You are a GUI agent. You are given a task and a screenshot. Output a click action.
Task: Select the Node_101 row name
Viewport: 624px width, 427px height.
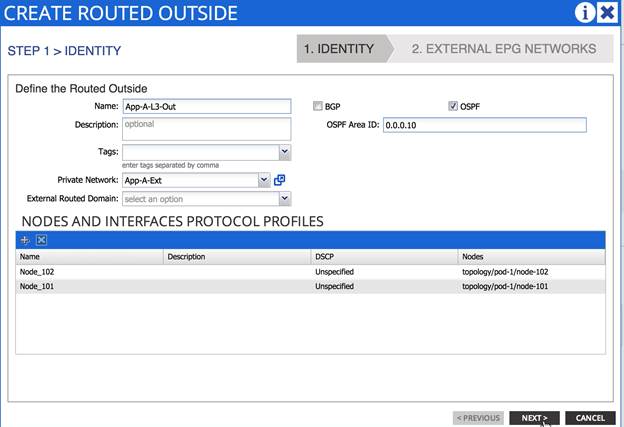(x=37, y=286)
